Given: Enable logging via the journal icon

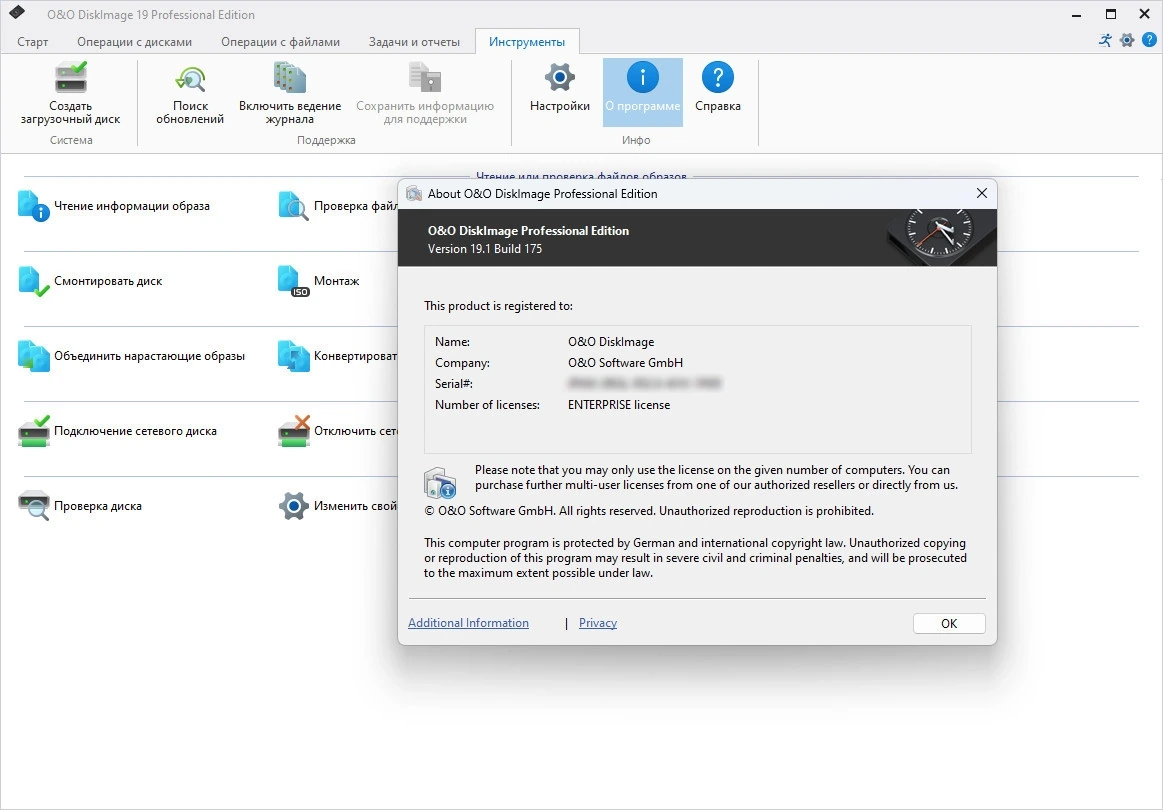Looking at the screenshot, I should (x=289, y=77).
